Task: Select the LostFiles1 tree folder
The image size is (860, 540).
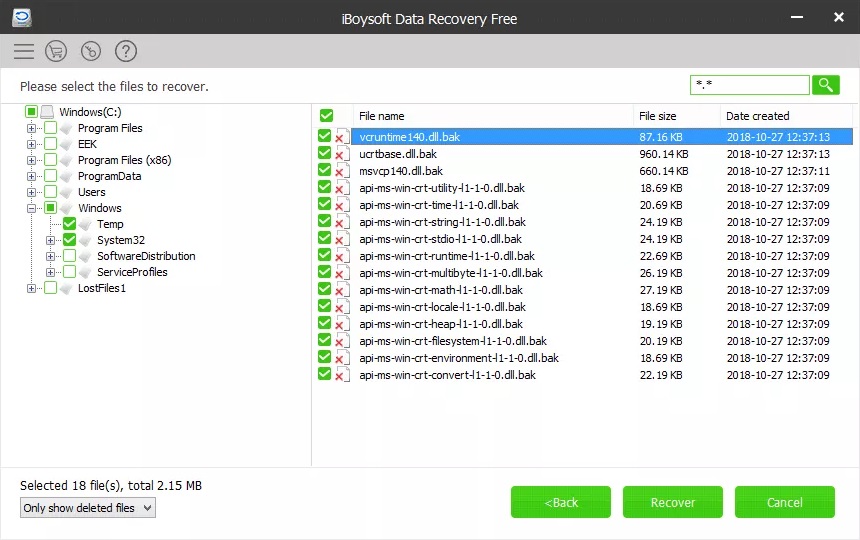Action: [102, 288]
